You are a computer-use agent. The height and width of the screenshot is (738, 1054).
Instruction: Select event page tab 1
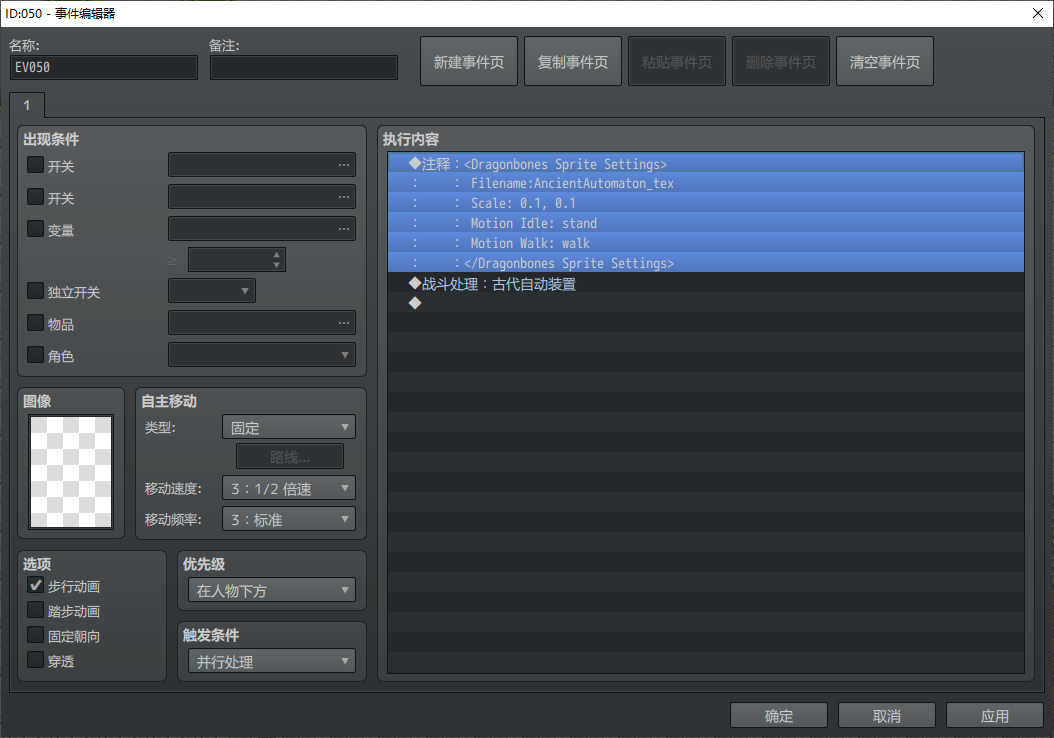point(27,106)
